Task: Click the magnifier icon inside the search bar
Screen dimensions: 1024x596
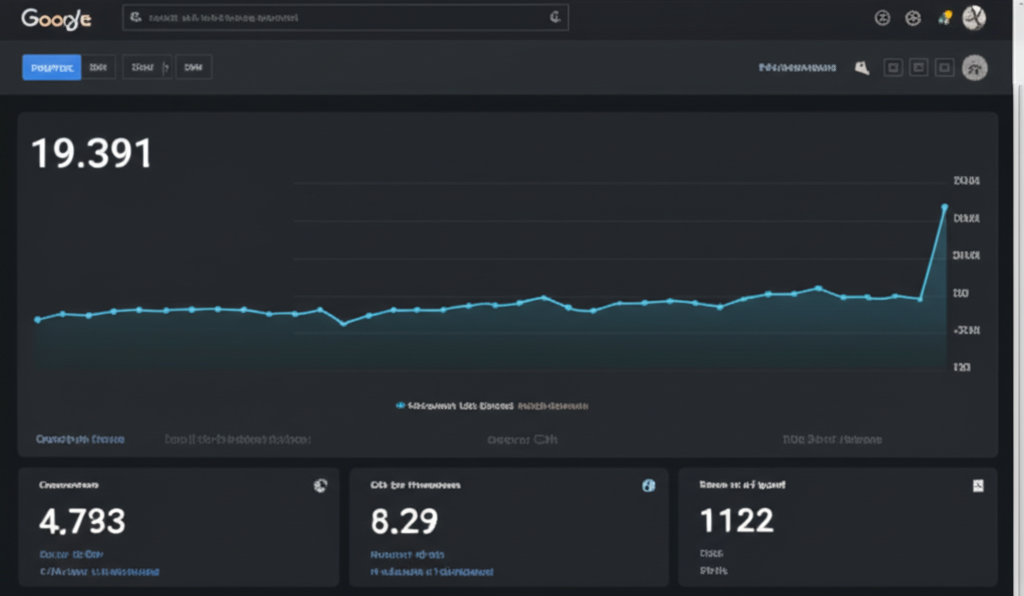Action: 135,17
